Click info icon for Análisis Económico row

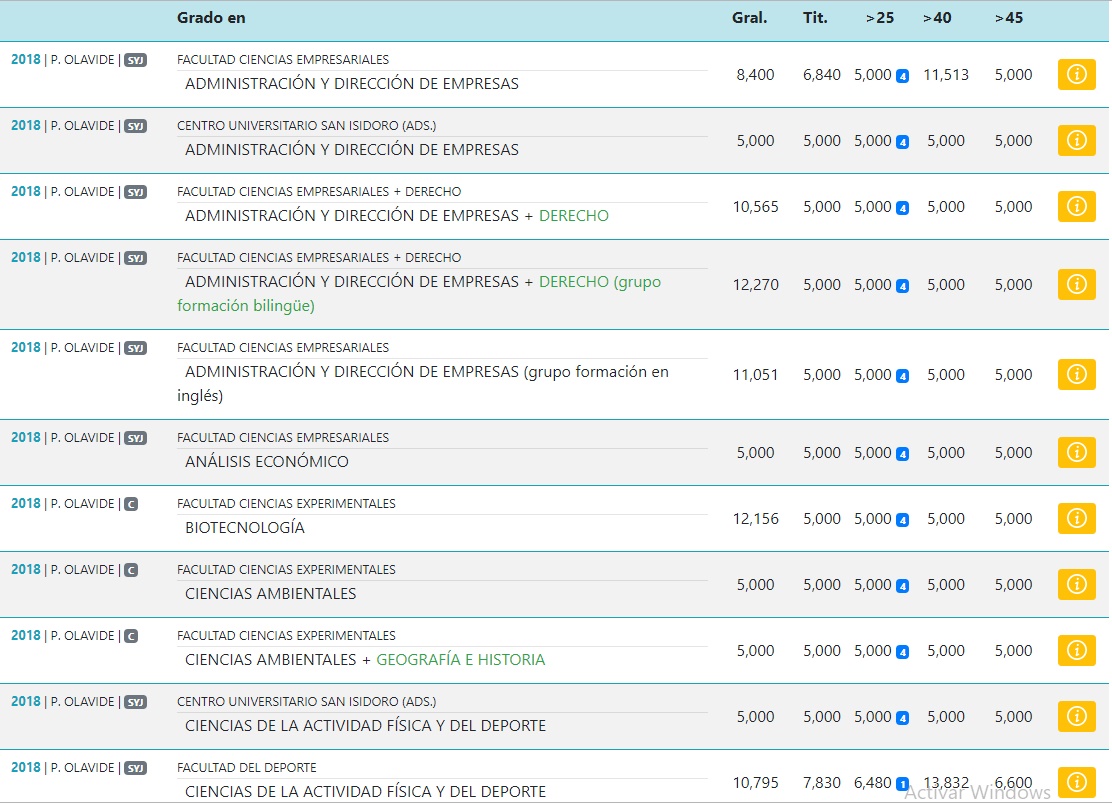pyautogui.click(x=1076, y=452)
